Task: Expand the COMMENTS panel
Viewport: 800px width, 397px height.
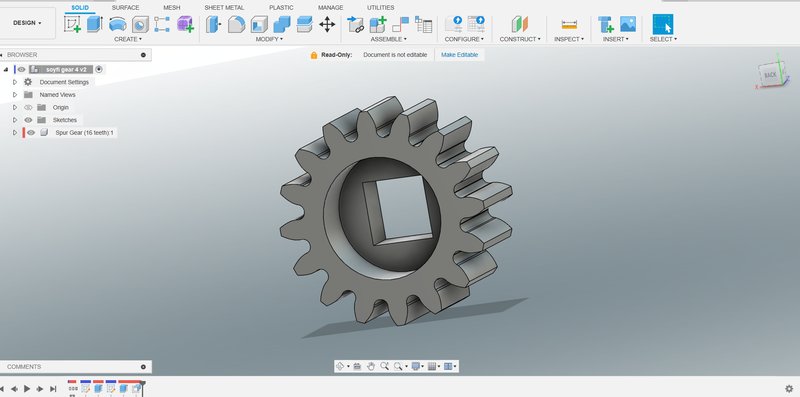Action: point(143,367)
